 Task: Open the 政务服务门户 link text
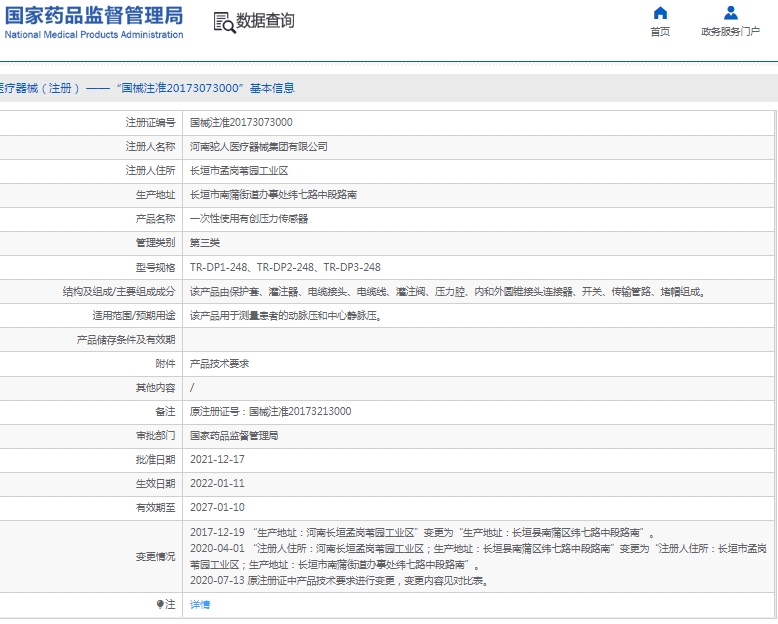point(730,32)
